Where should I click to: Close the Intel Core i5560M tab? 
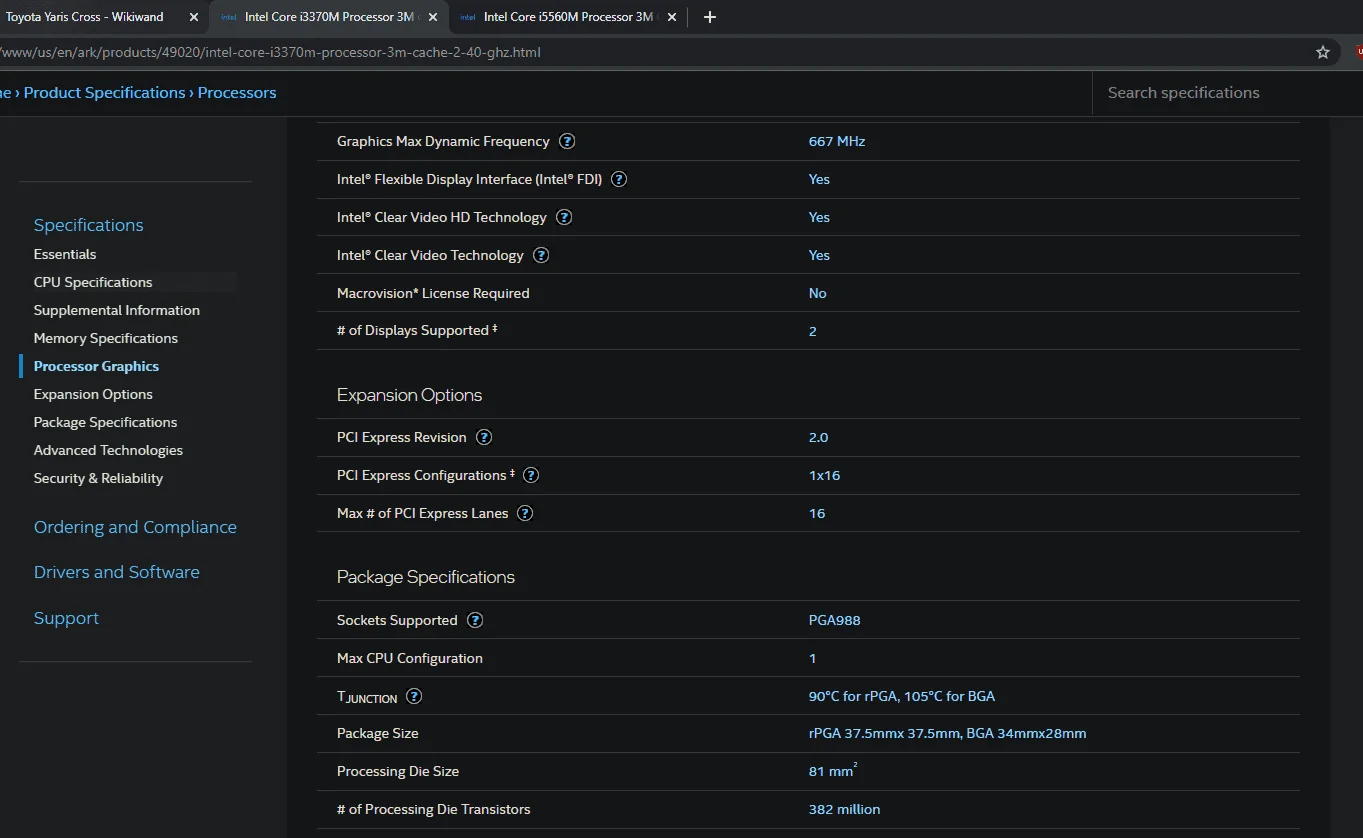click(x=672, y=17)
